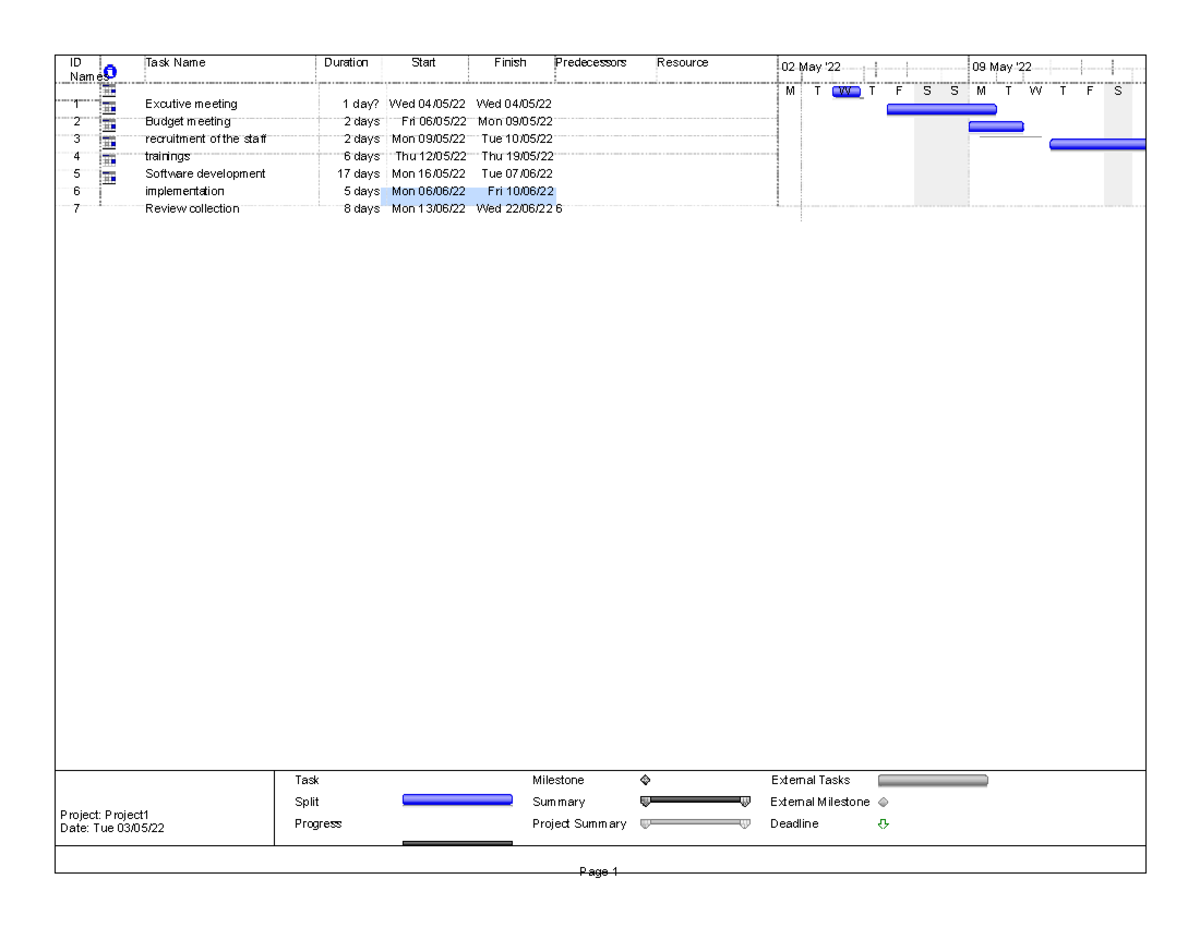Click the indicator icon beside Software development
This screenshot has width=1200, height=927.
[109, 174]
